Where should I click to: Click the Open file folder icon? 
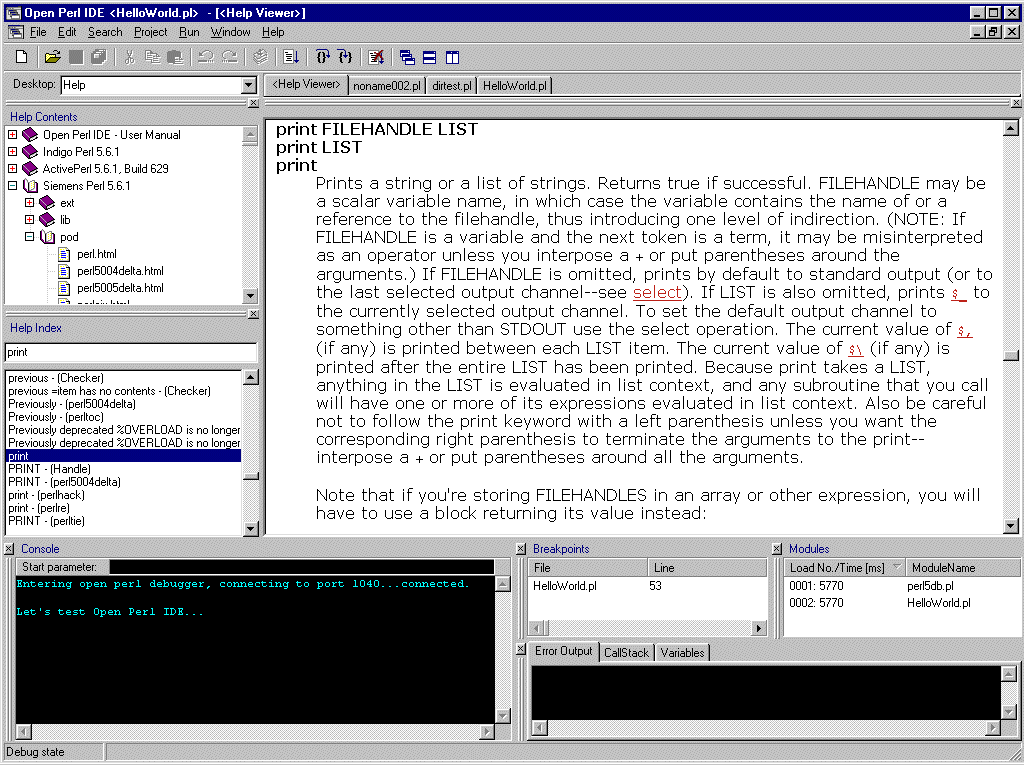point(52,57)
